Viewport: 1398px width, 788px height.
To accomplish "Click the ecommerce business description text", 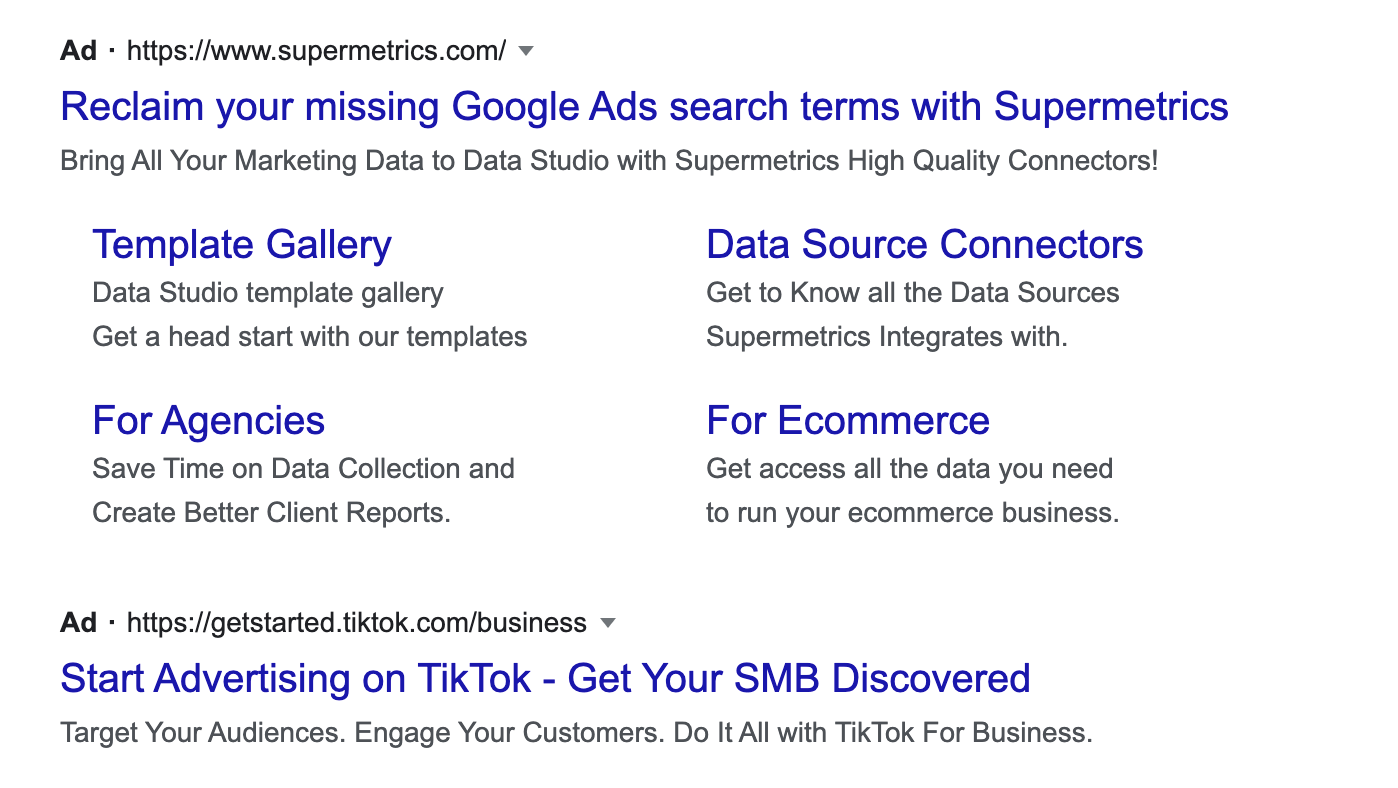I will 913,512.
